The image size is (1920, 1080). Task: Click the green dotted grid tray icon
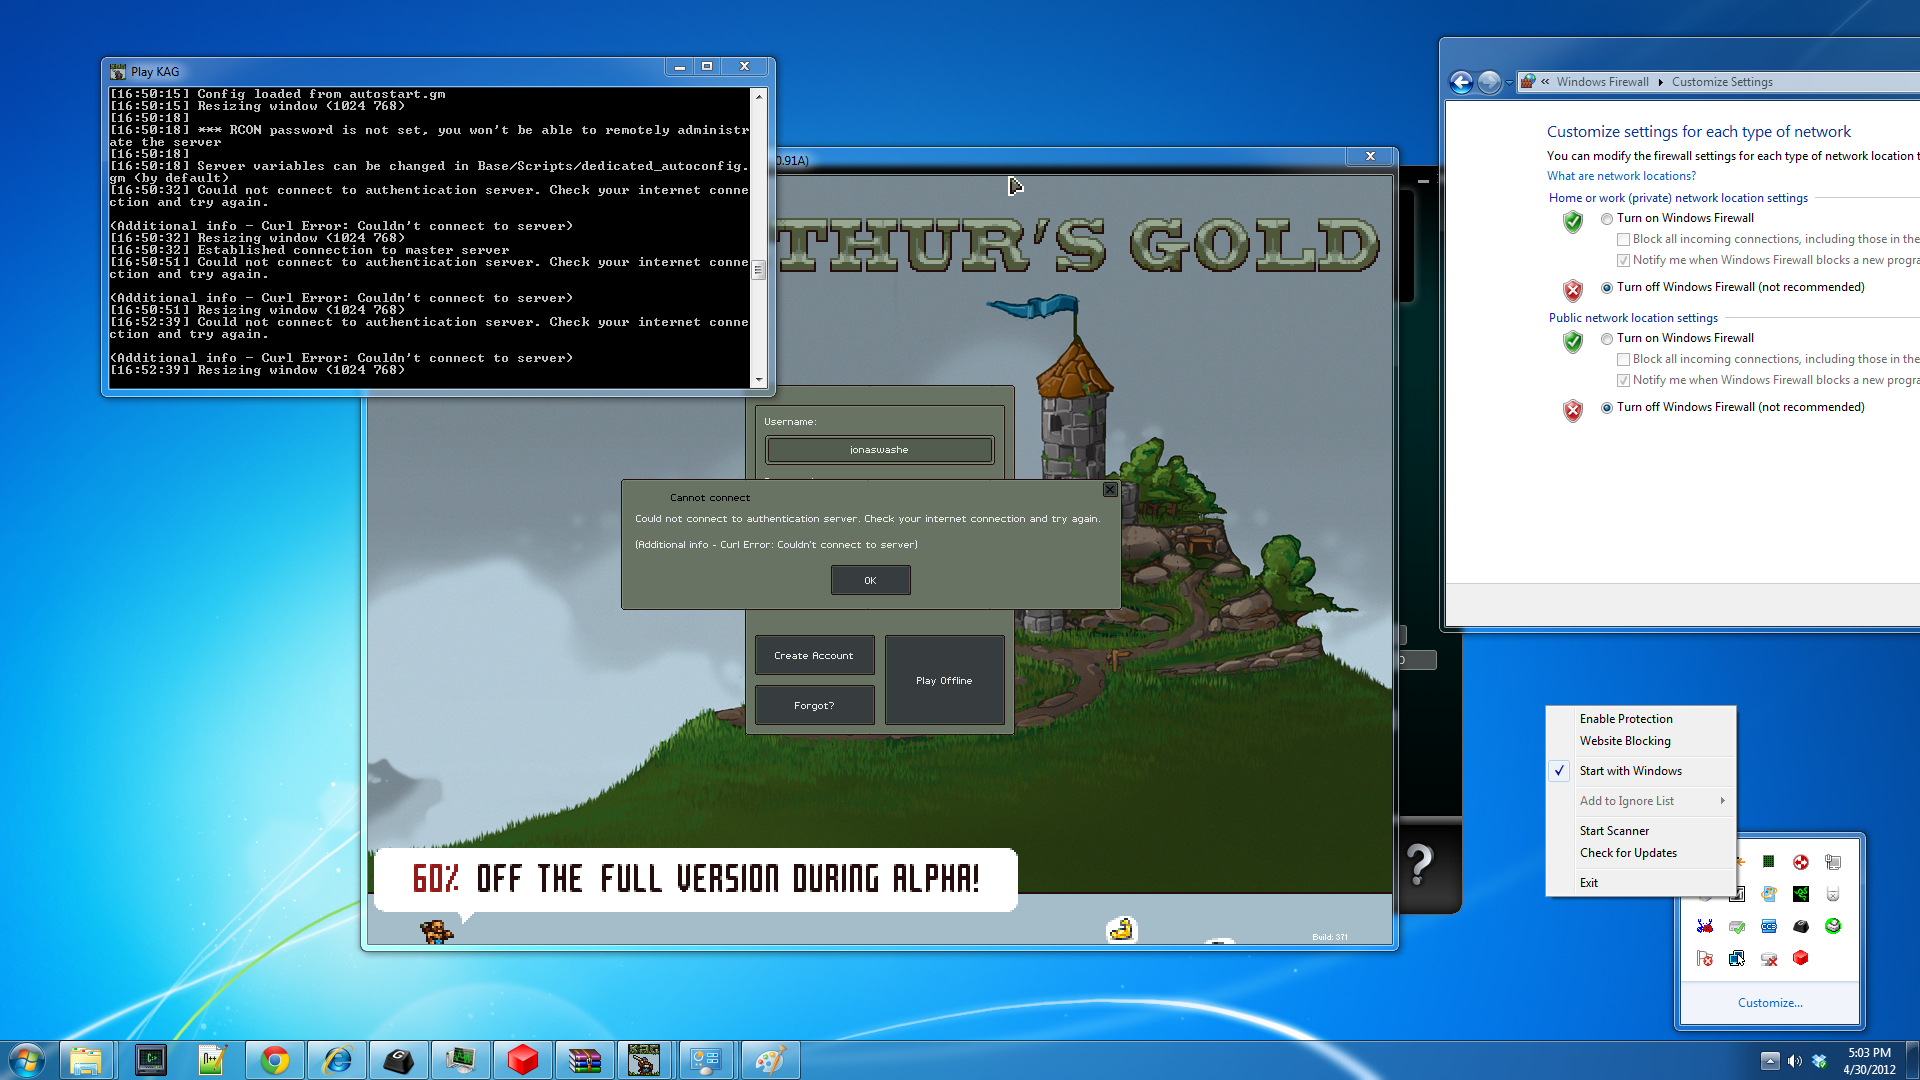pyautogui.click(x=1769, y=862)
